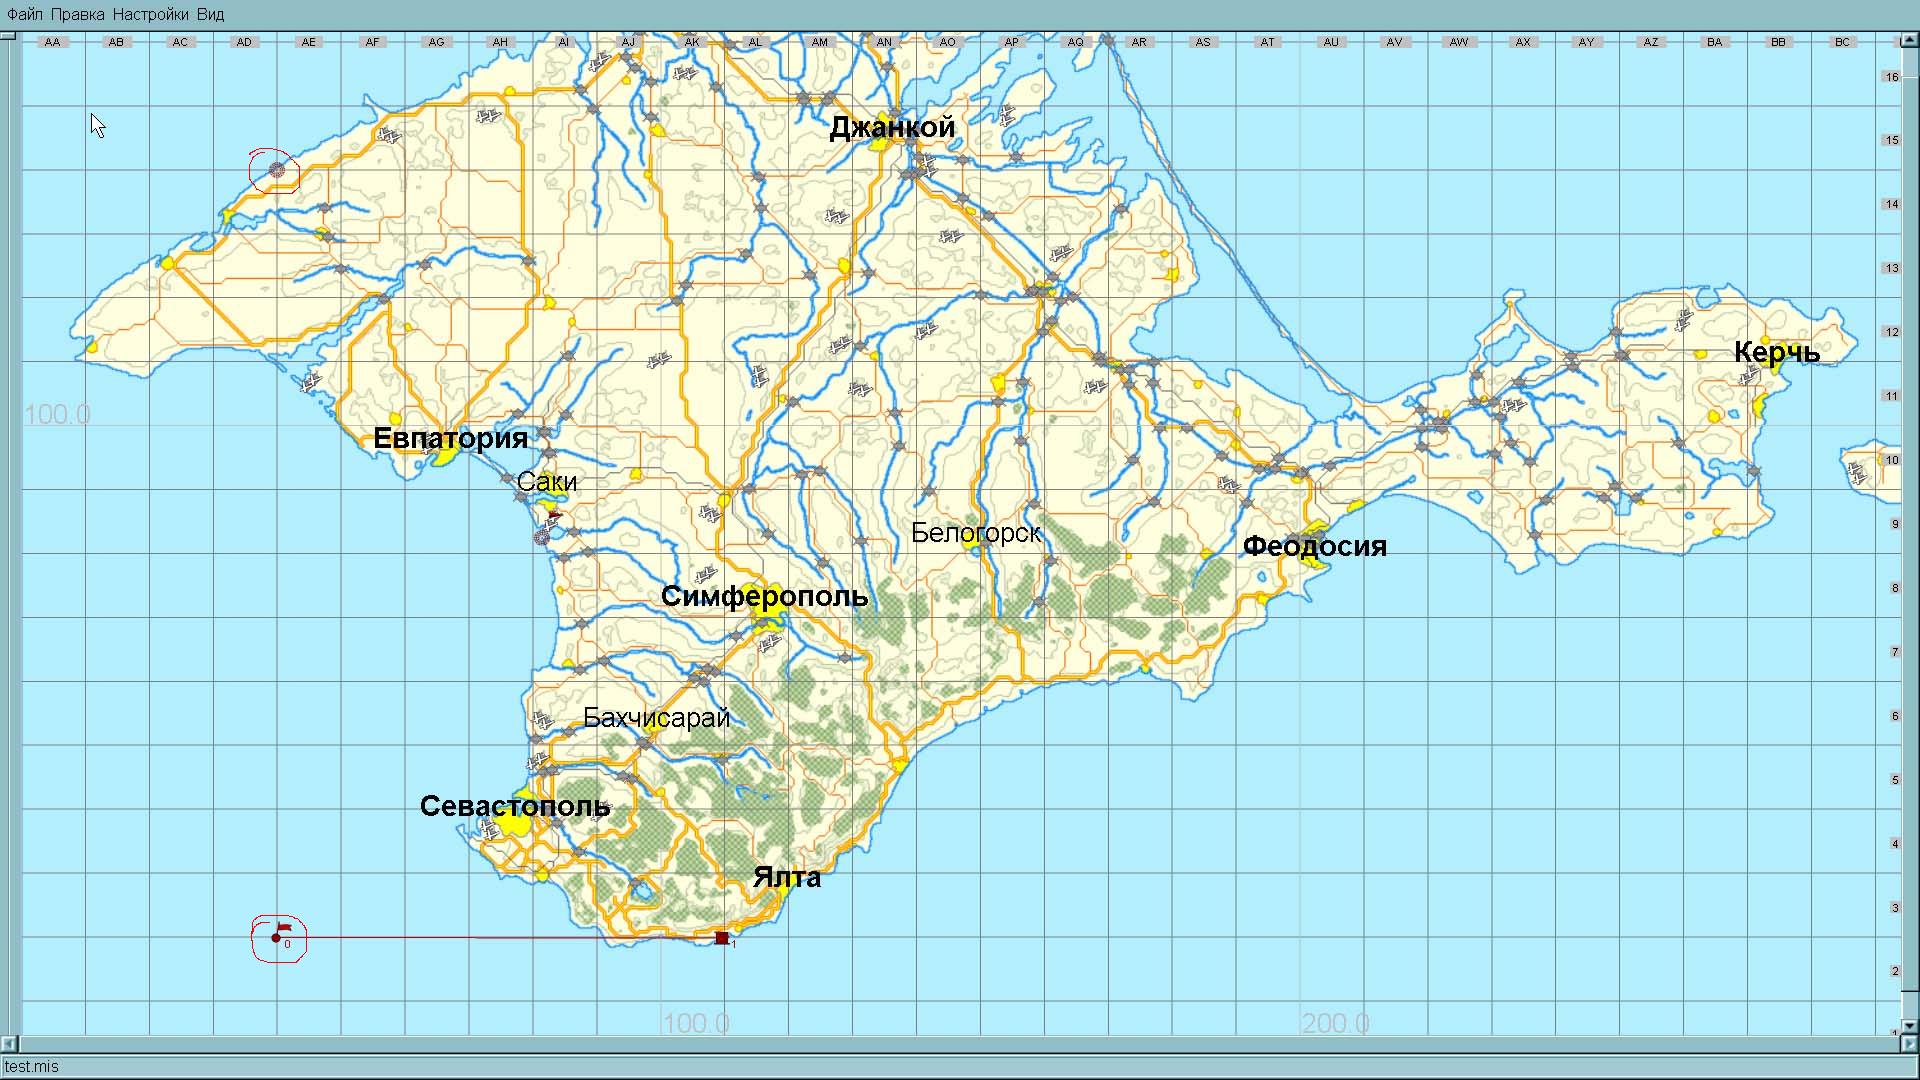Open the Правка menu
This screenshot has height=1080, width=1920.
(77, 14)
